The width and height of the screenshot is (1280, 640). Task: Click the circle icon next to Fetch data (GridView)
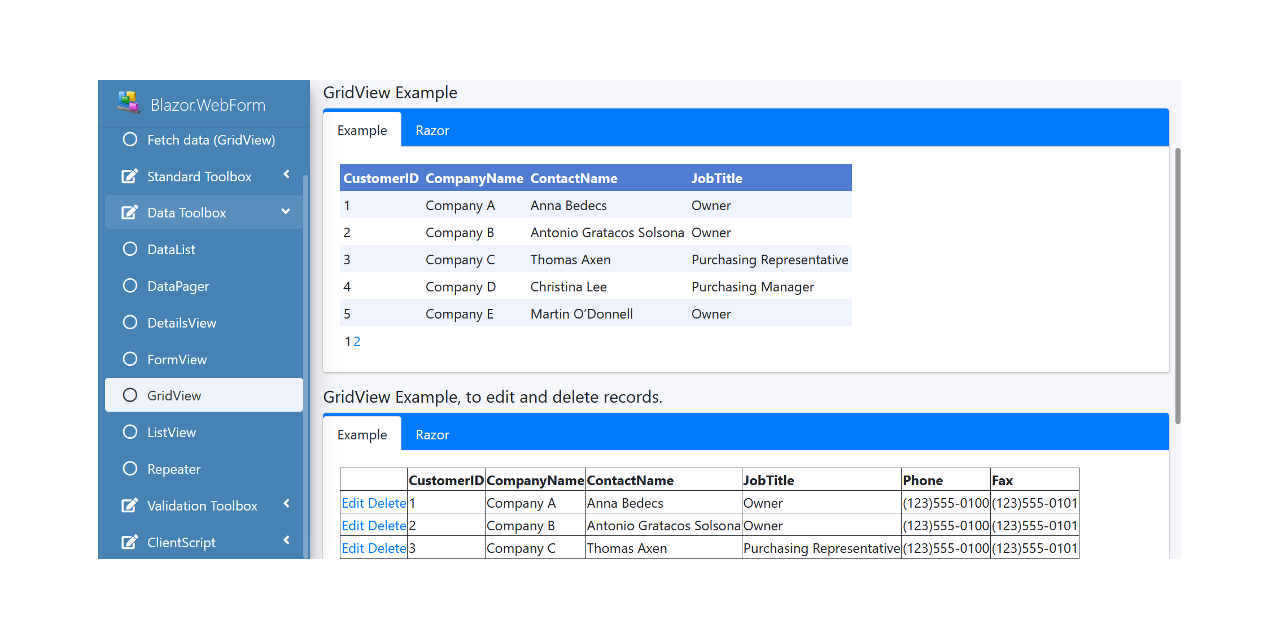[x=130, y=140]
